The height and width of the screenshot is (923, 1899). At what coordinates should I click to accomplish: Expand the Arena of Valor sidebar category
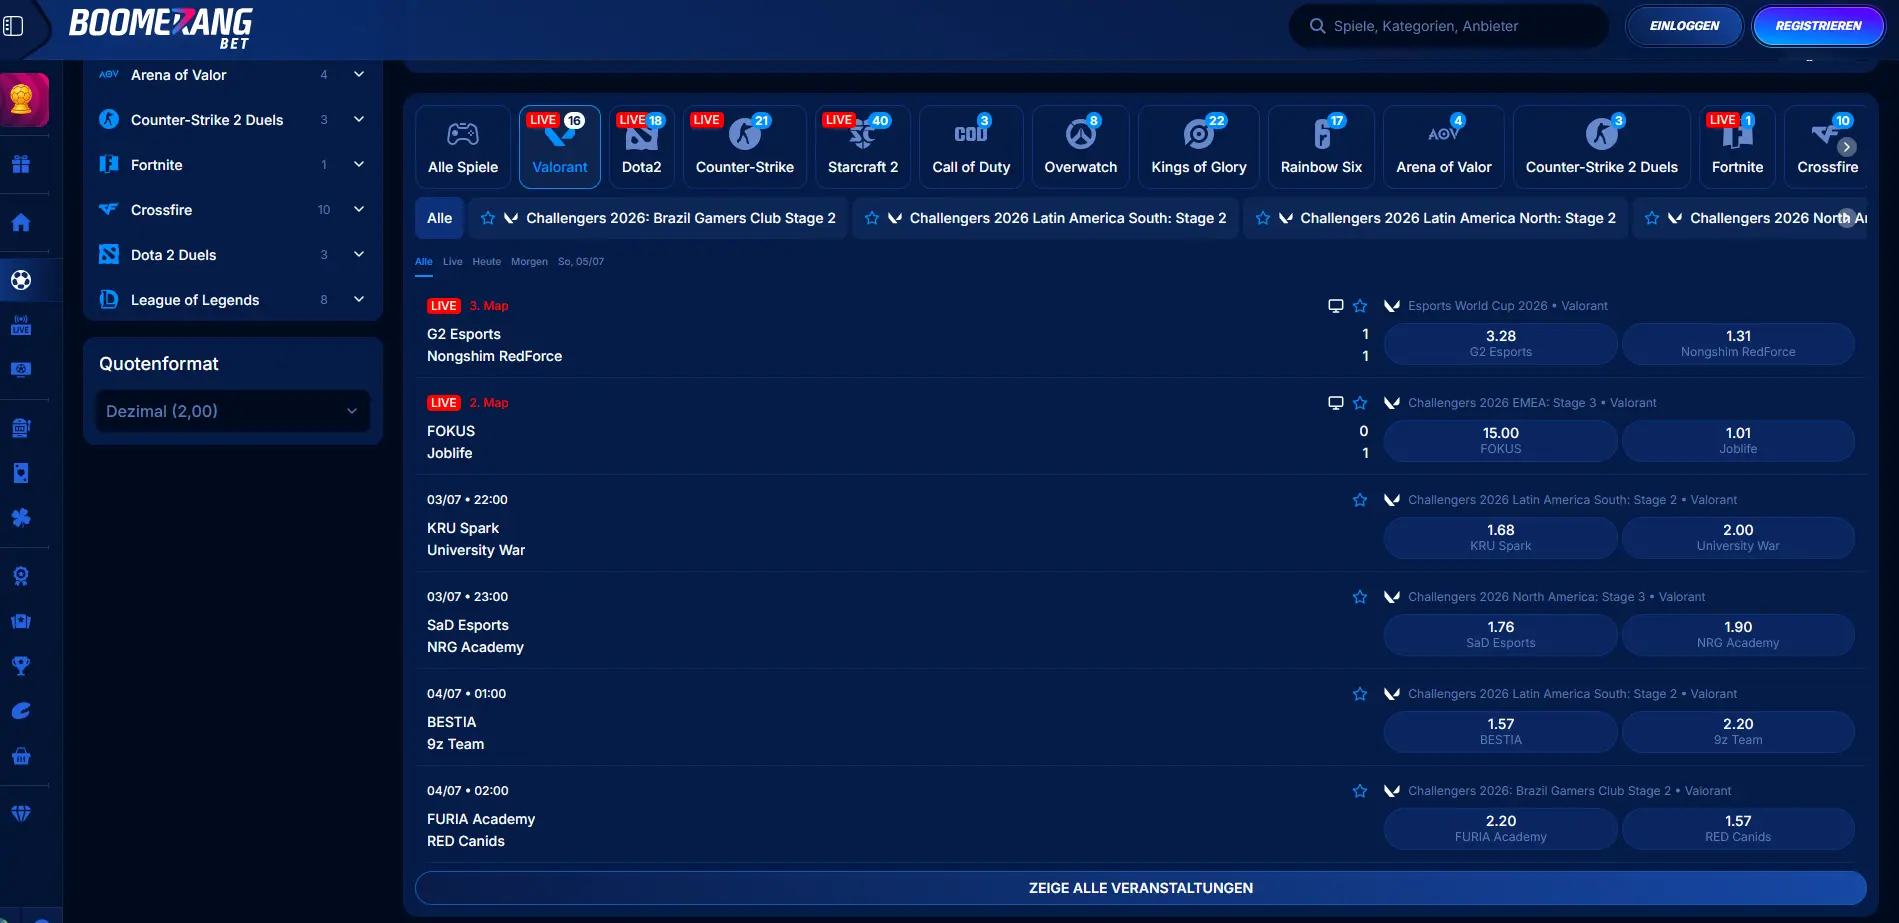point(359,75)
